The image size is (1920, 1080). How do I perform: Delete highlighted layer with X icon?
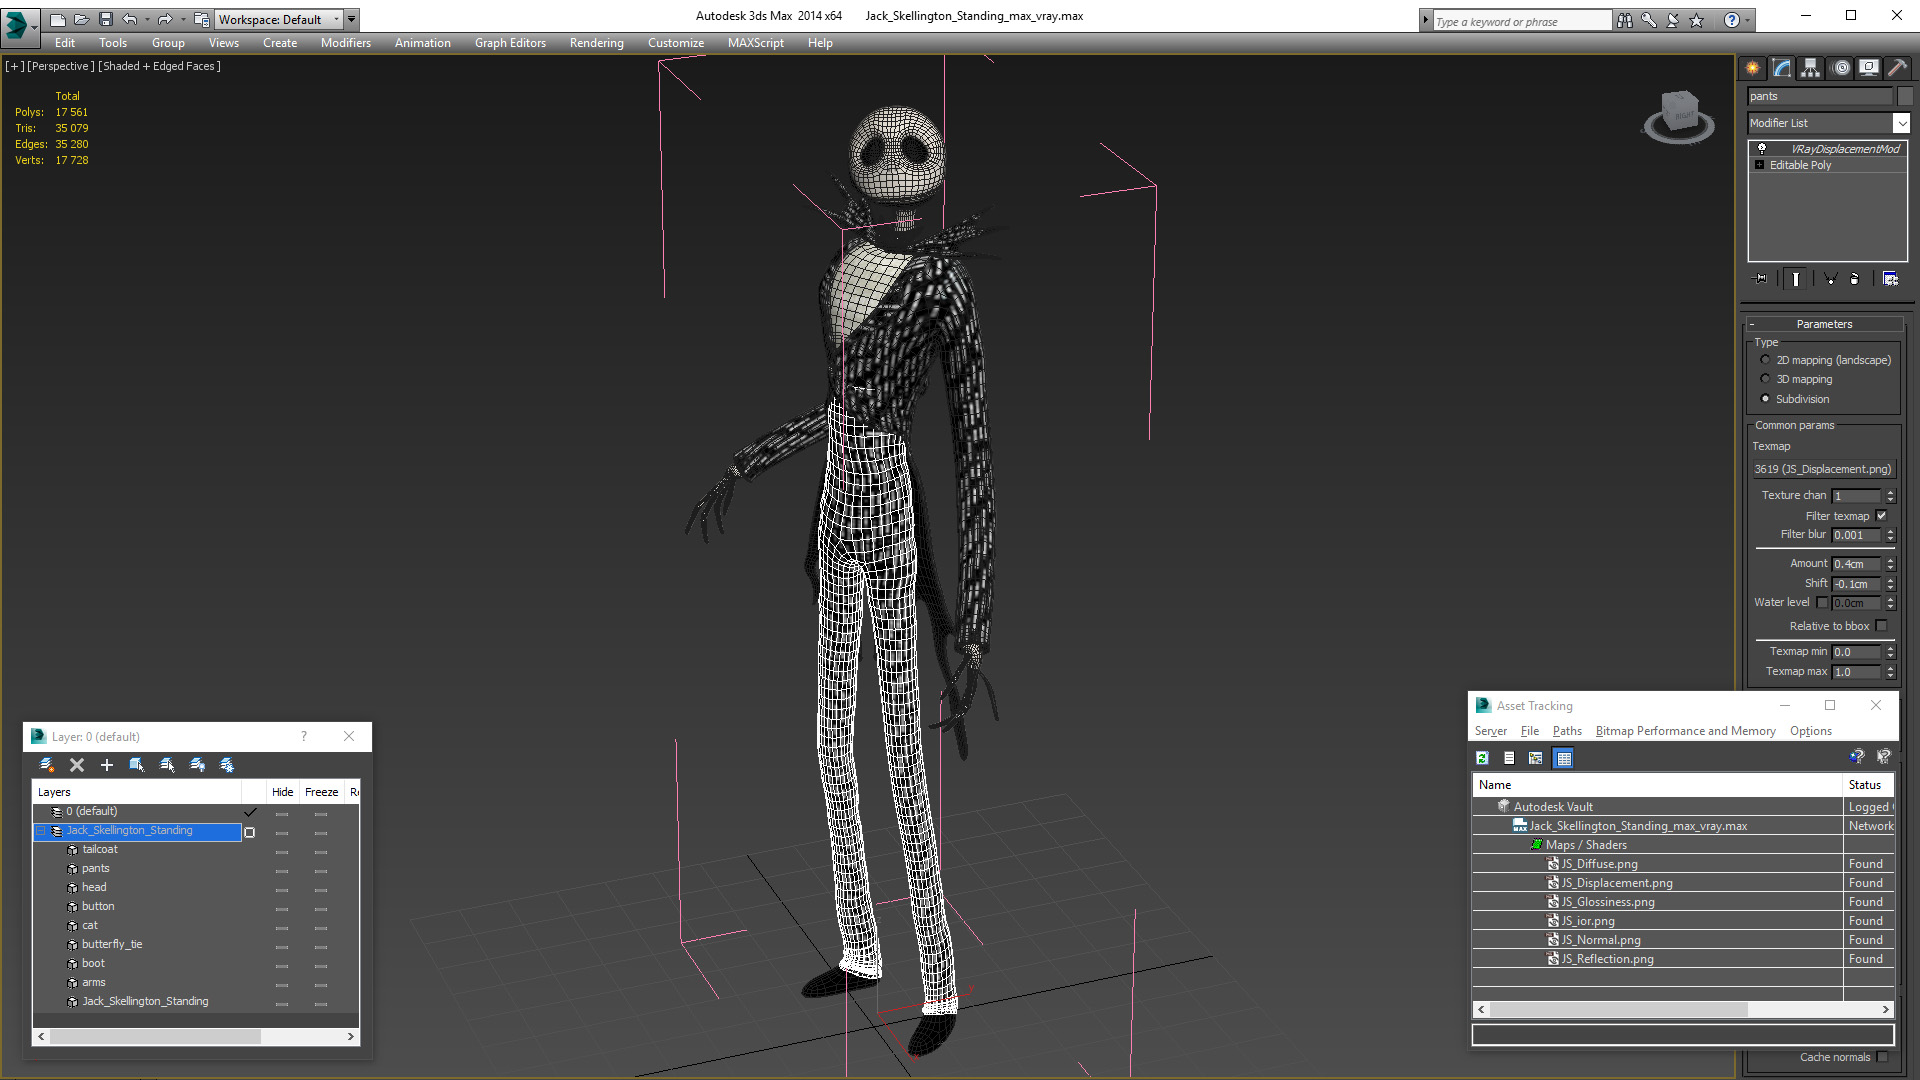coord(77,765)
